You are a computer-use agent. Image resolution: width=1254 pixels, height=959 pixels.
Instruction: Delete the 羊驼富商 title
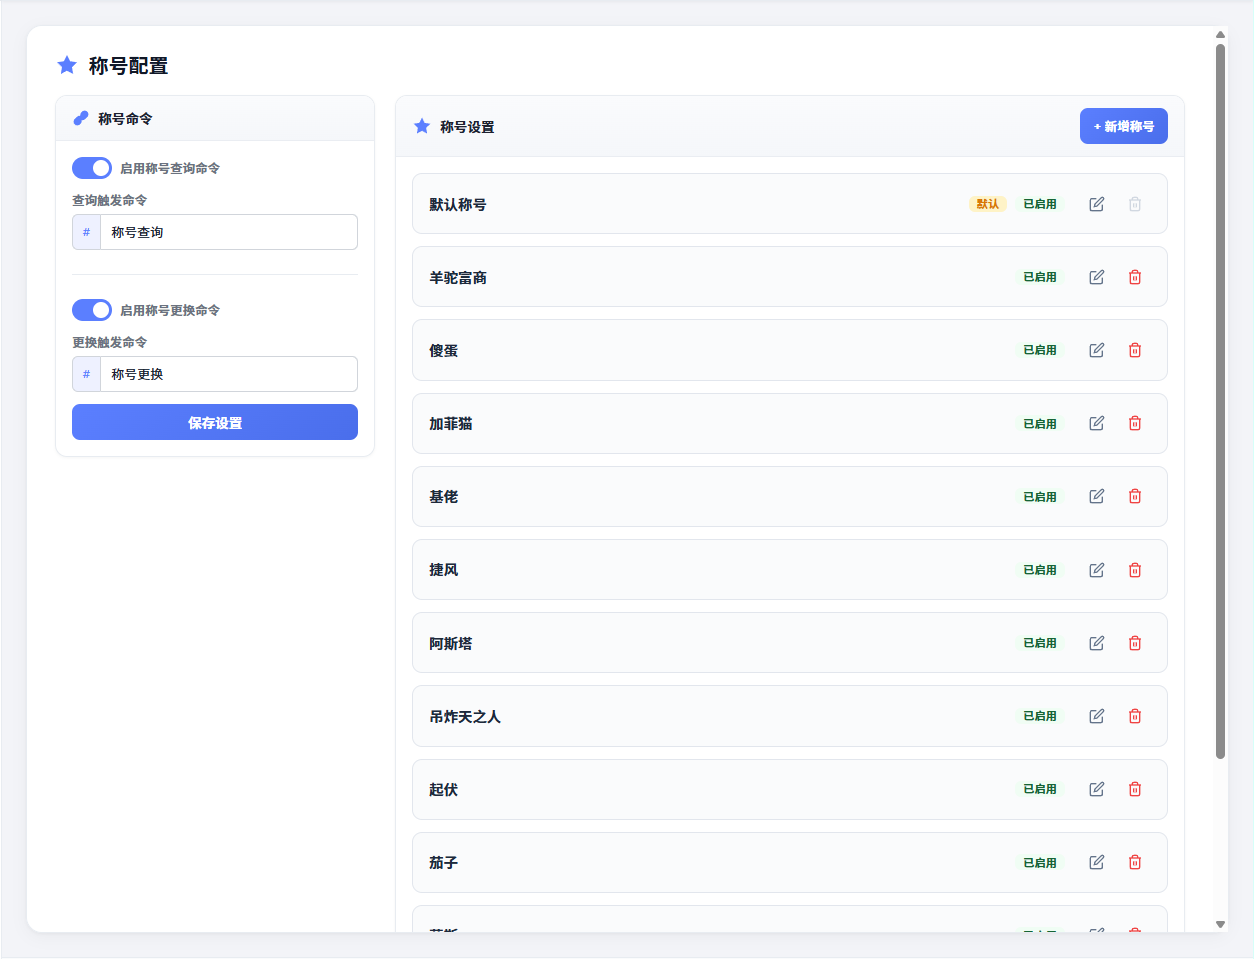coord(1135,277)
